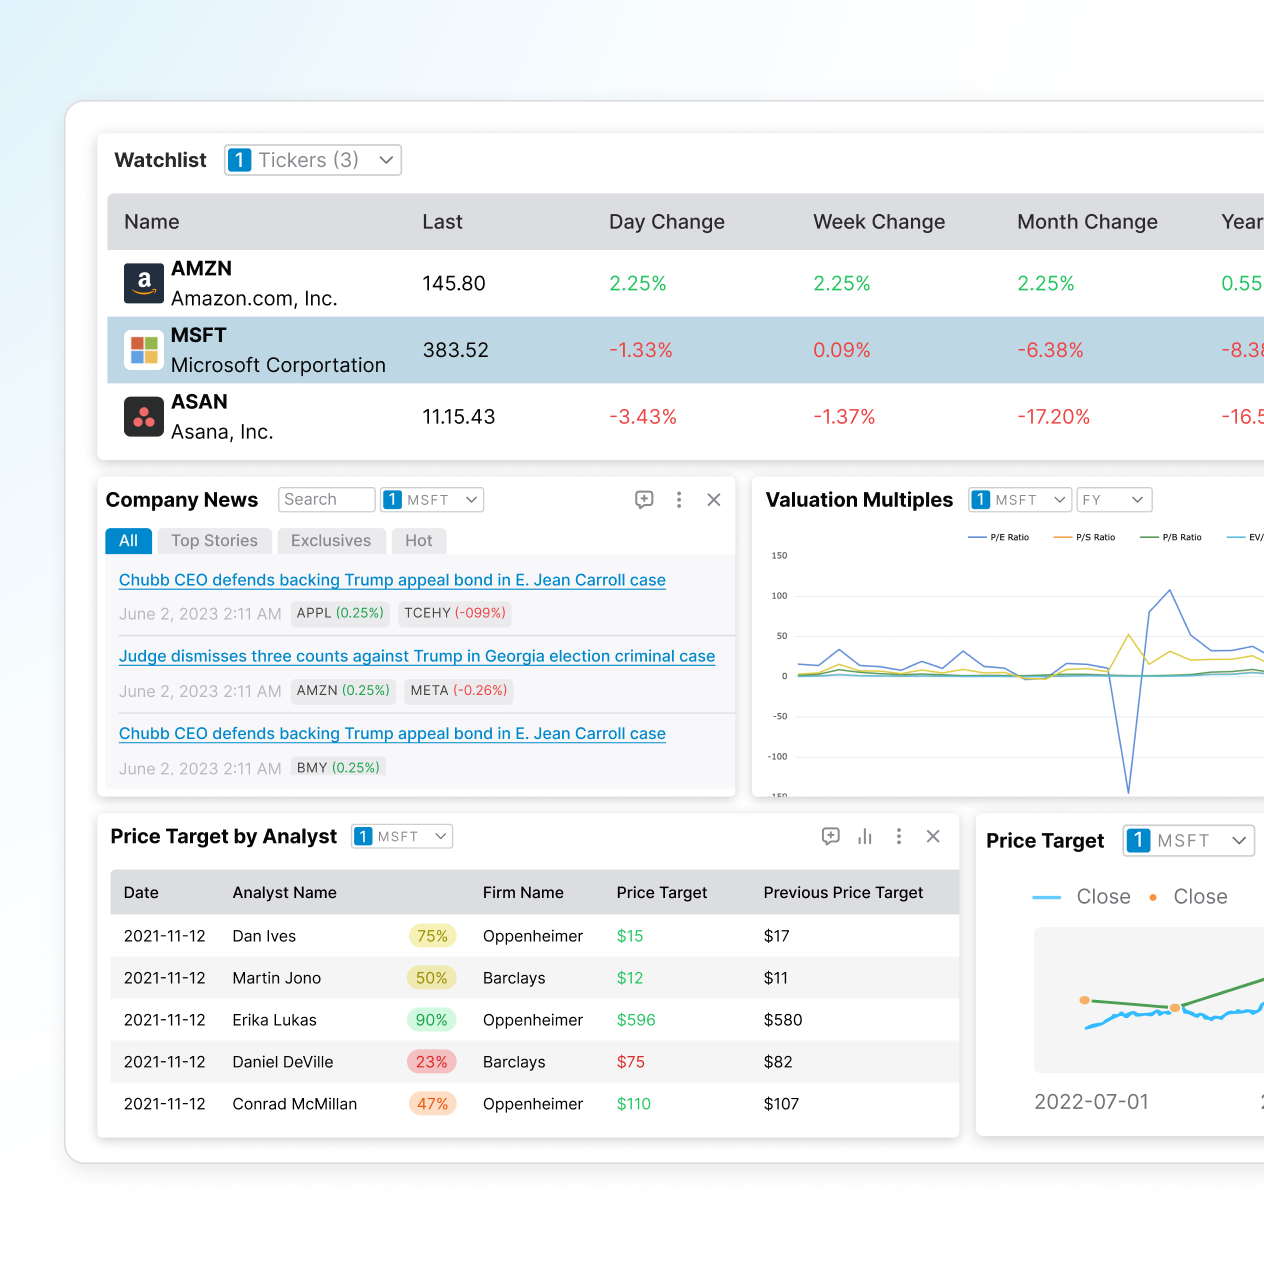Click the Microsoft logo icon in watchlist

point(144,350)
